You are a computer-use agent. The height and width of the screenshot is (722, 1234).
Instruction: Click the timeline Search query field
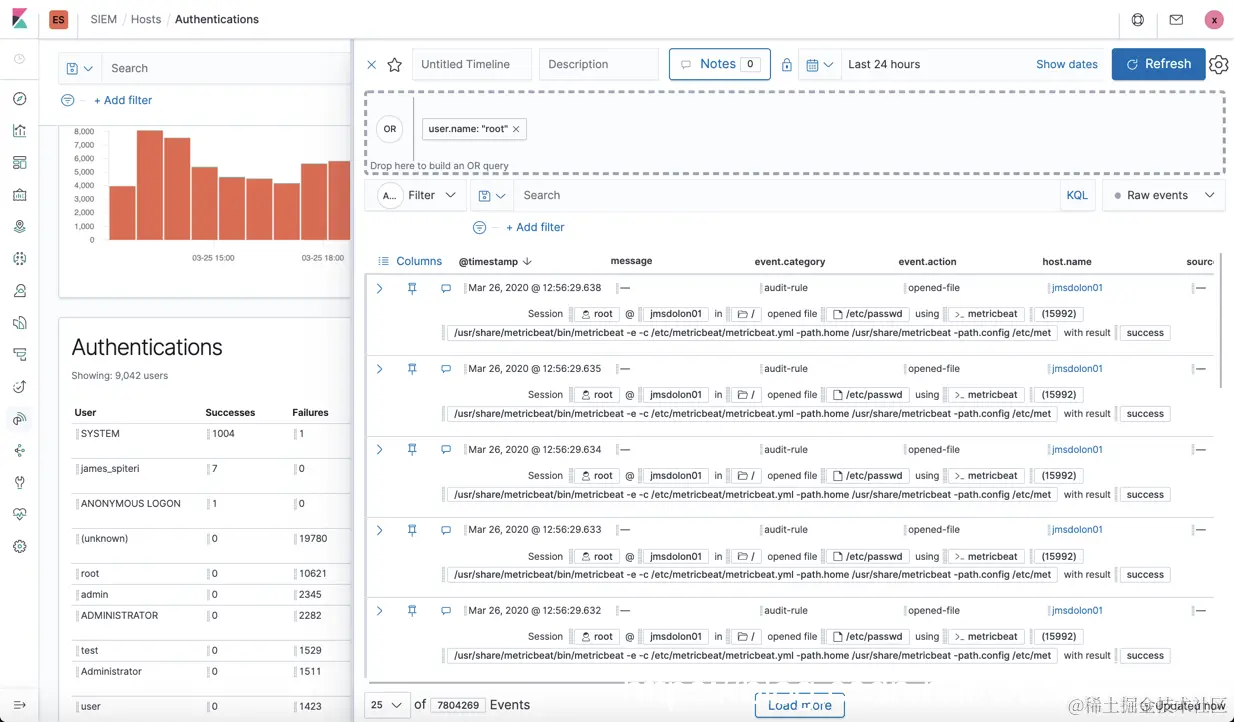point(786,195)
